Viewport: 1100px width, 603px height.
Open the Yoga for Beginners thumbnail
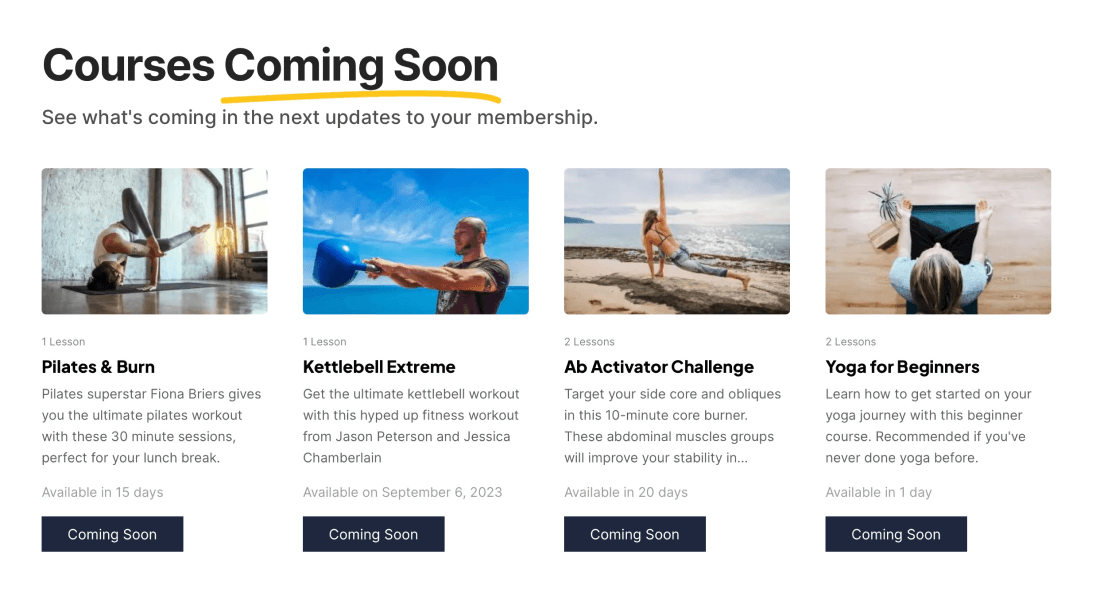point(938,241)
